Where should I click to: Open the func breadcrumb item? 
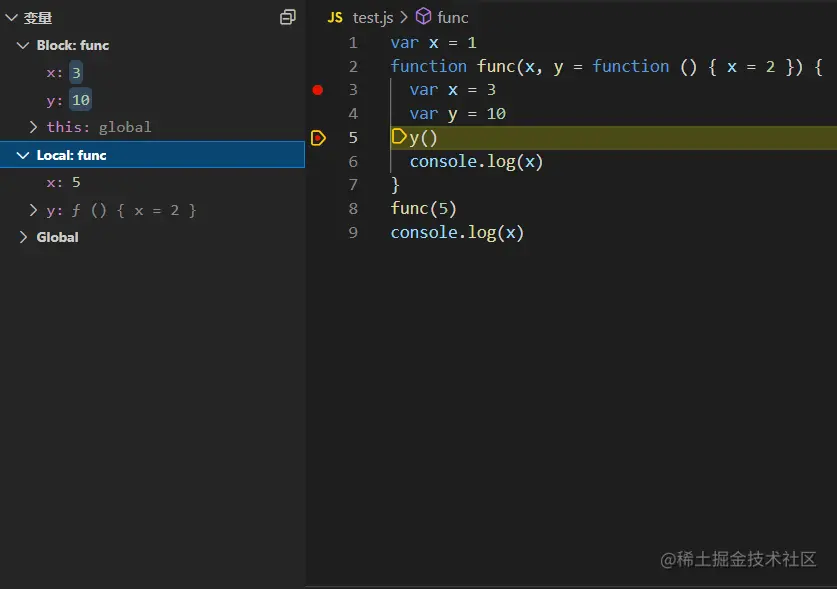coord(452,18)
